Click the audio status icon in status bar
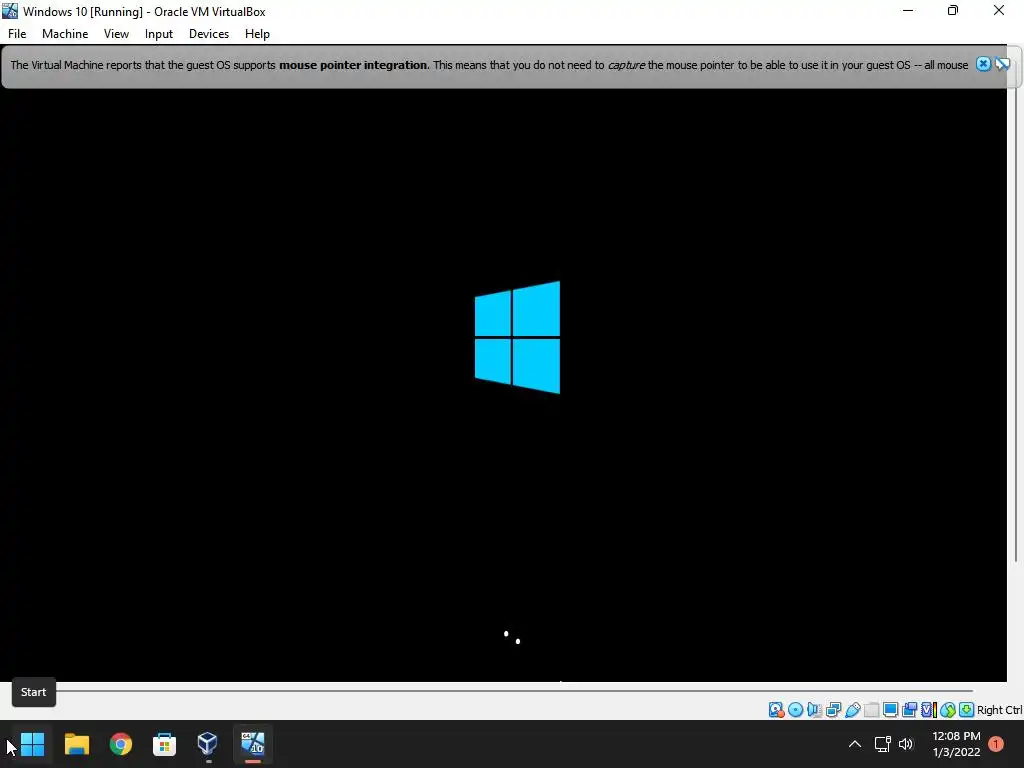1024x768 pixels. coord(814,710)
